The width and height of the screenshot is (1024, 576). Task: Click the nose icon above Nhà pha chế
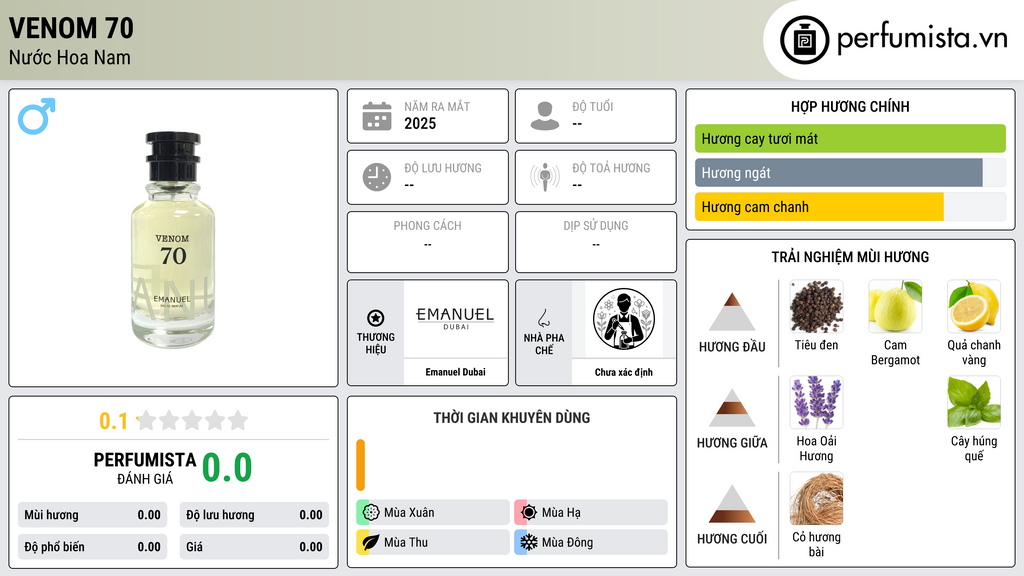[x=543, y=318]
